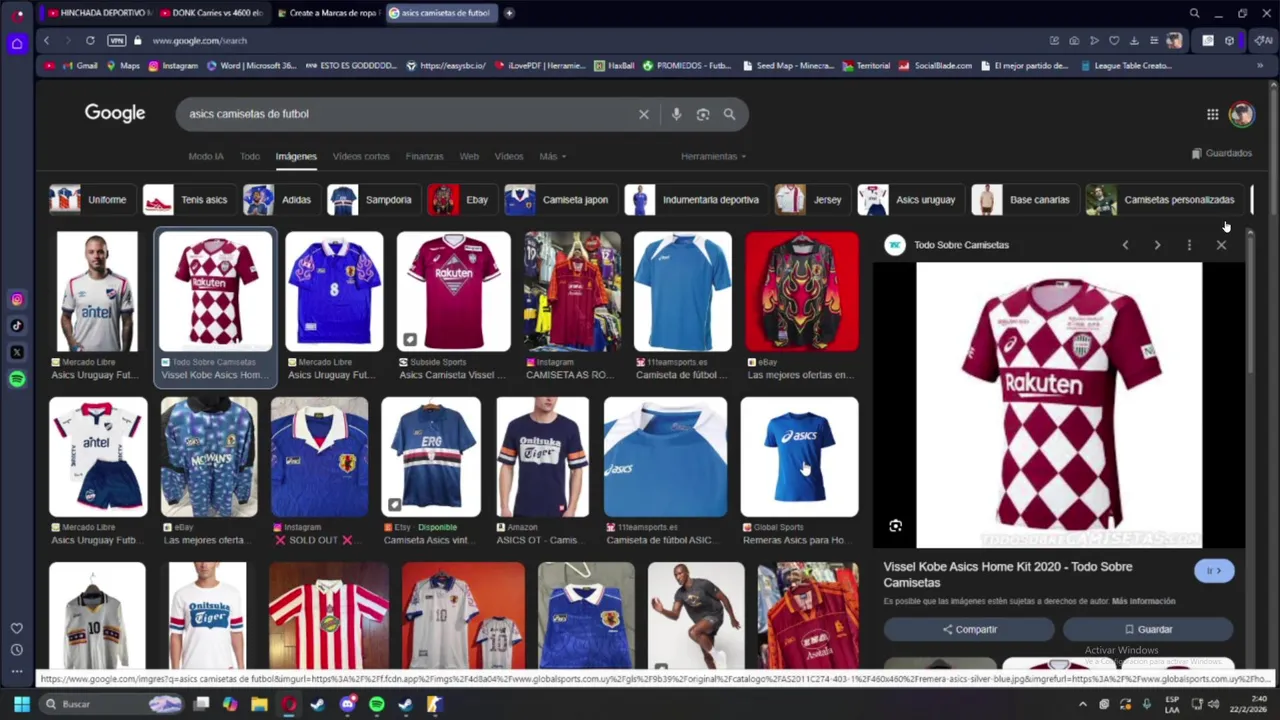This screenshot has width=1280, height=720.
Task: Expand the Más search filter menu
Action: click(x=552, y=156)
